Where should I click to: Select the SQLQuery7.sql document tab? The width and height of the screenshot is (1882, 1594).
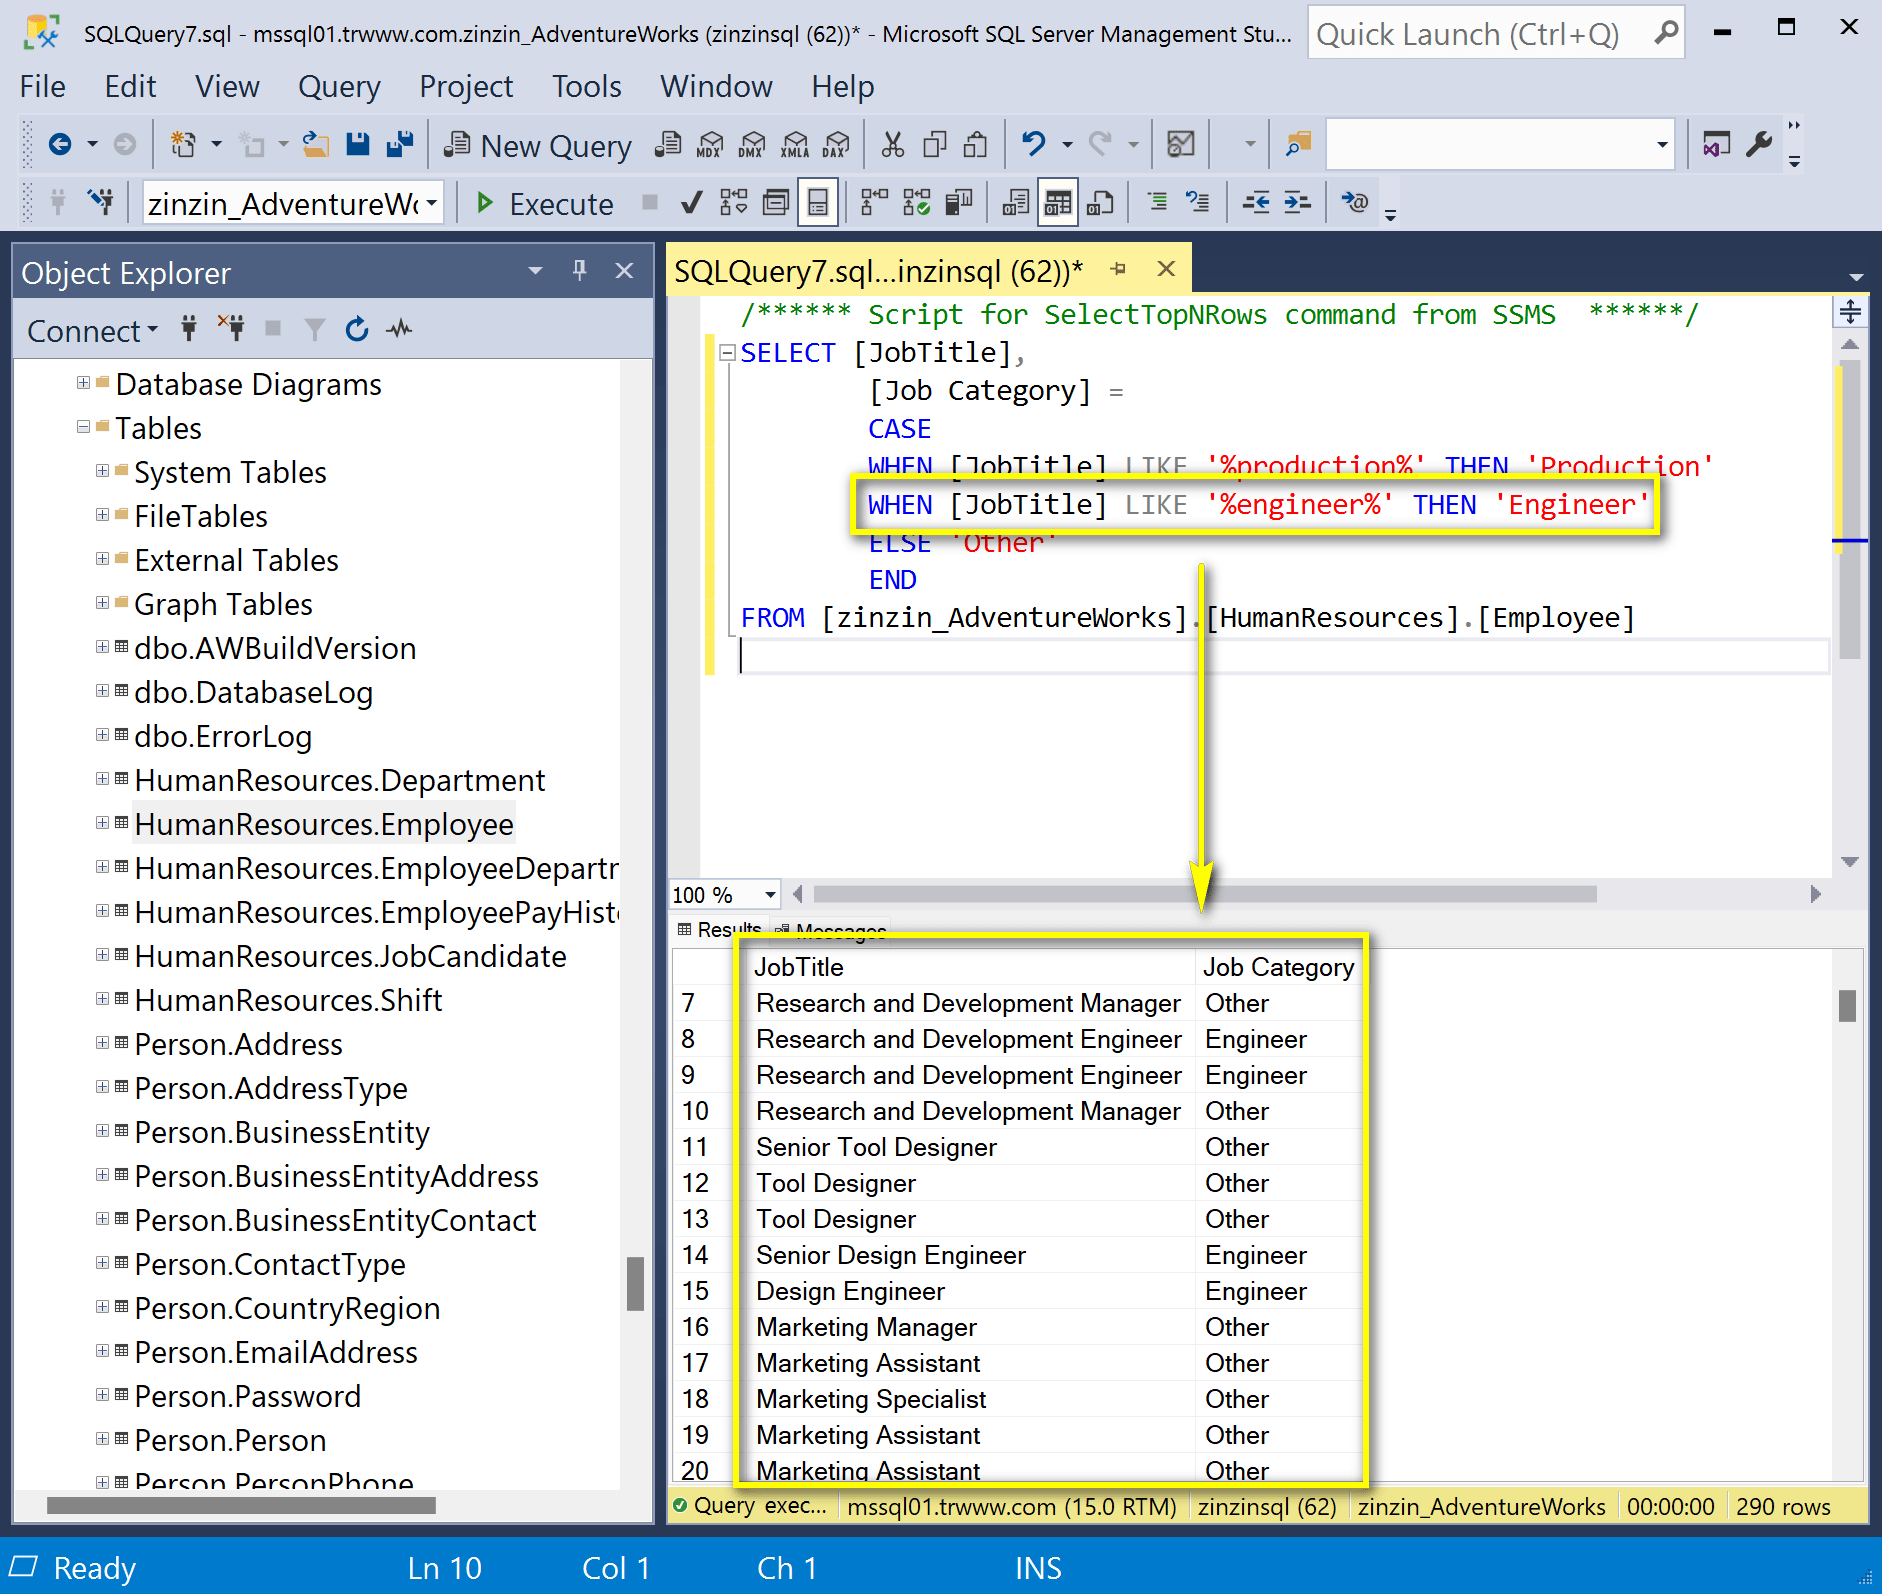[878, 271]
